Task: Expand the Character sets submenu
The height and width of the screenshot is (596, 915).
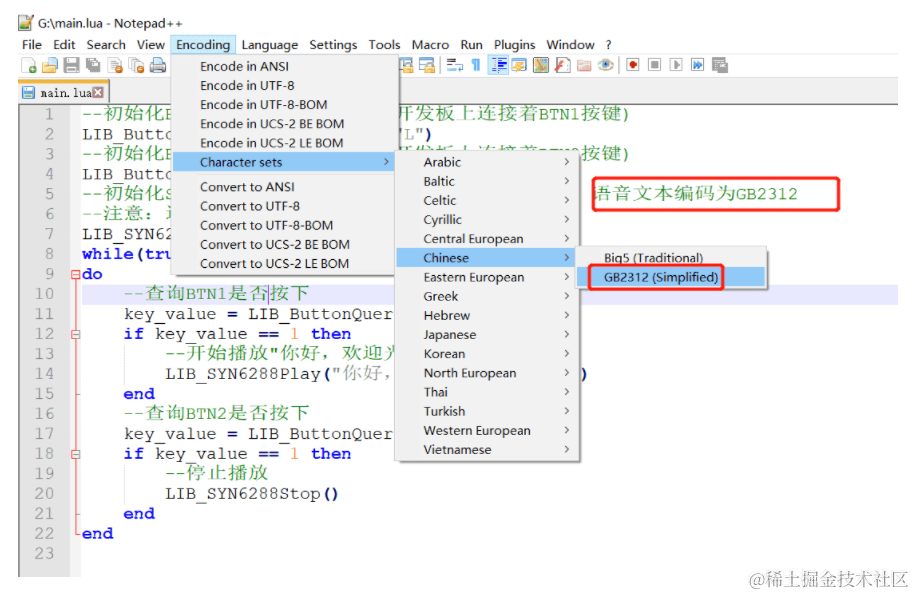Action: click(x=284, y=162)
